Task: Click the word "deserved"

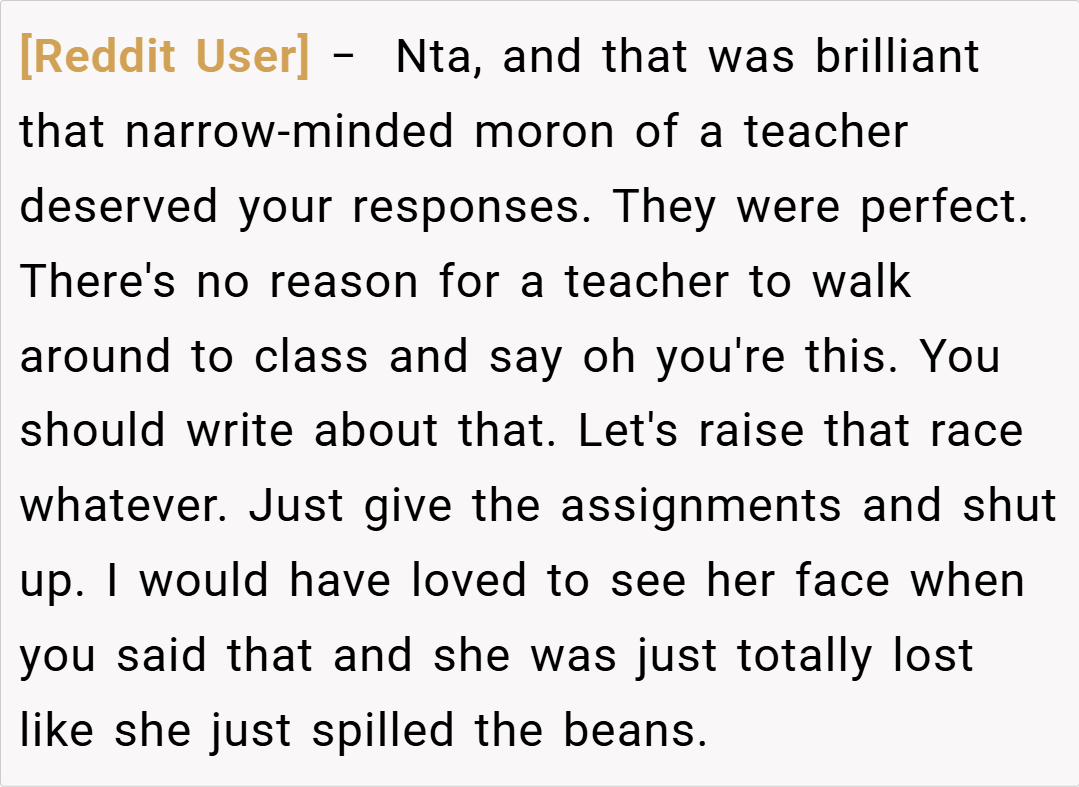Action: [x=119, y=207]
